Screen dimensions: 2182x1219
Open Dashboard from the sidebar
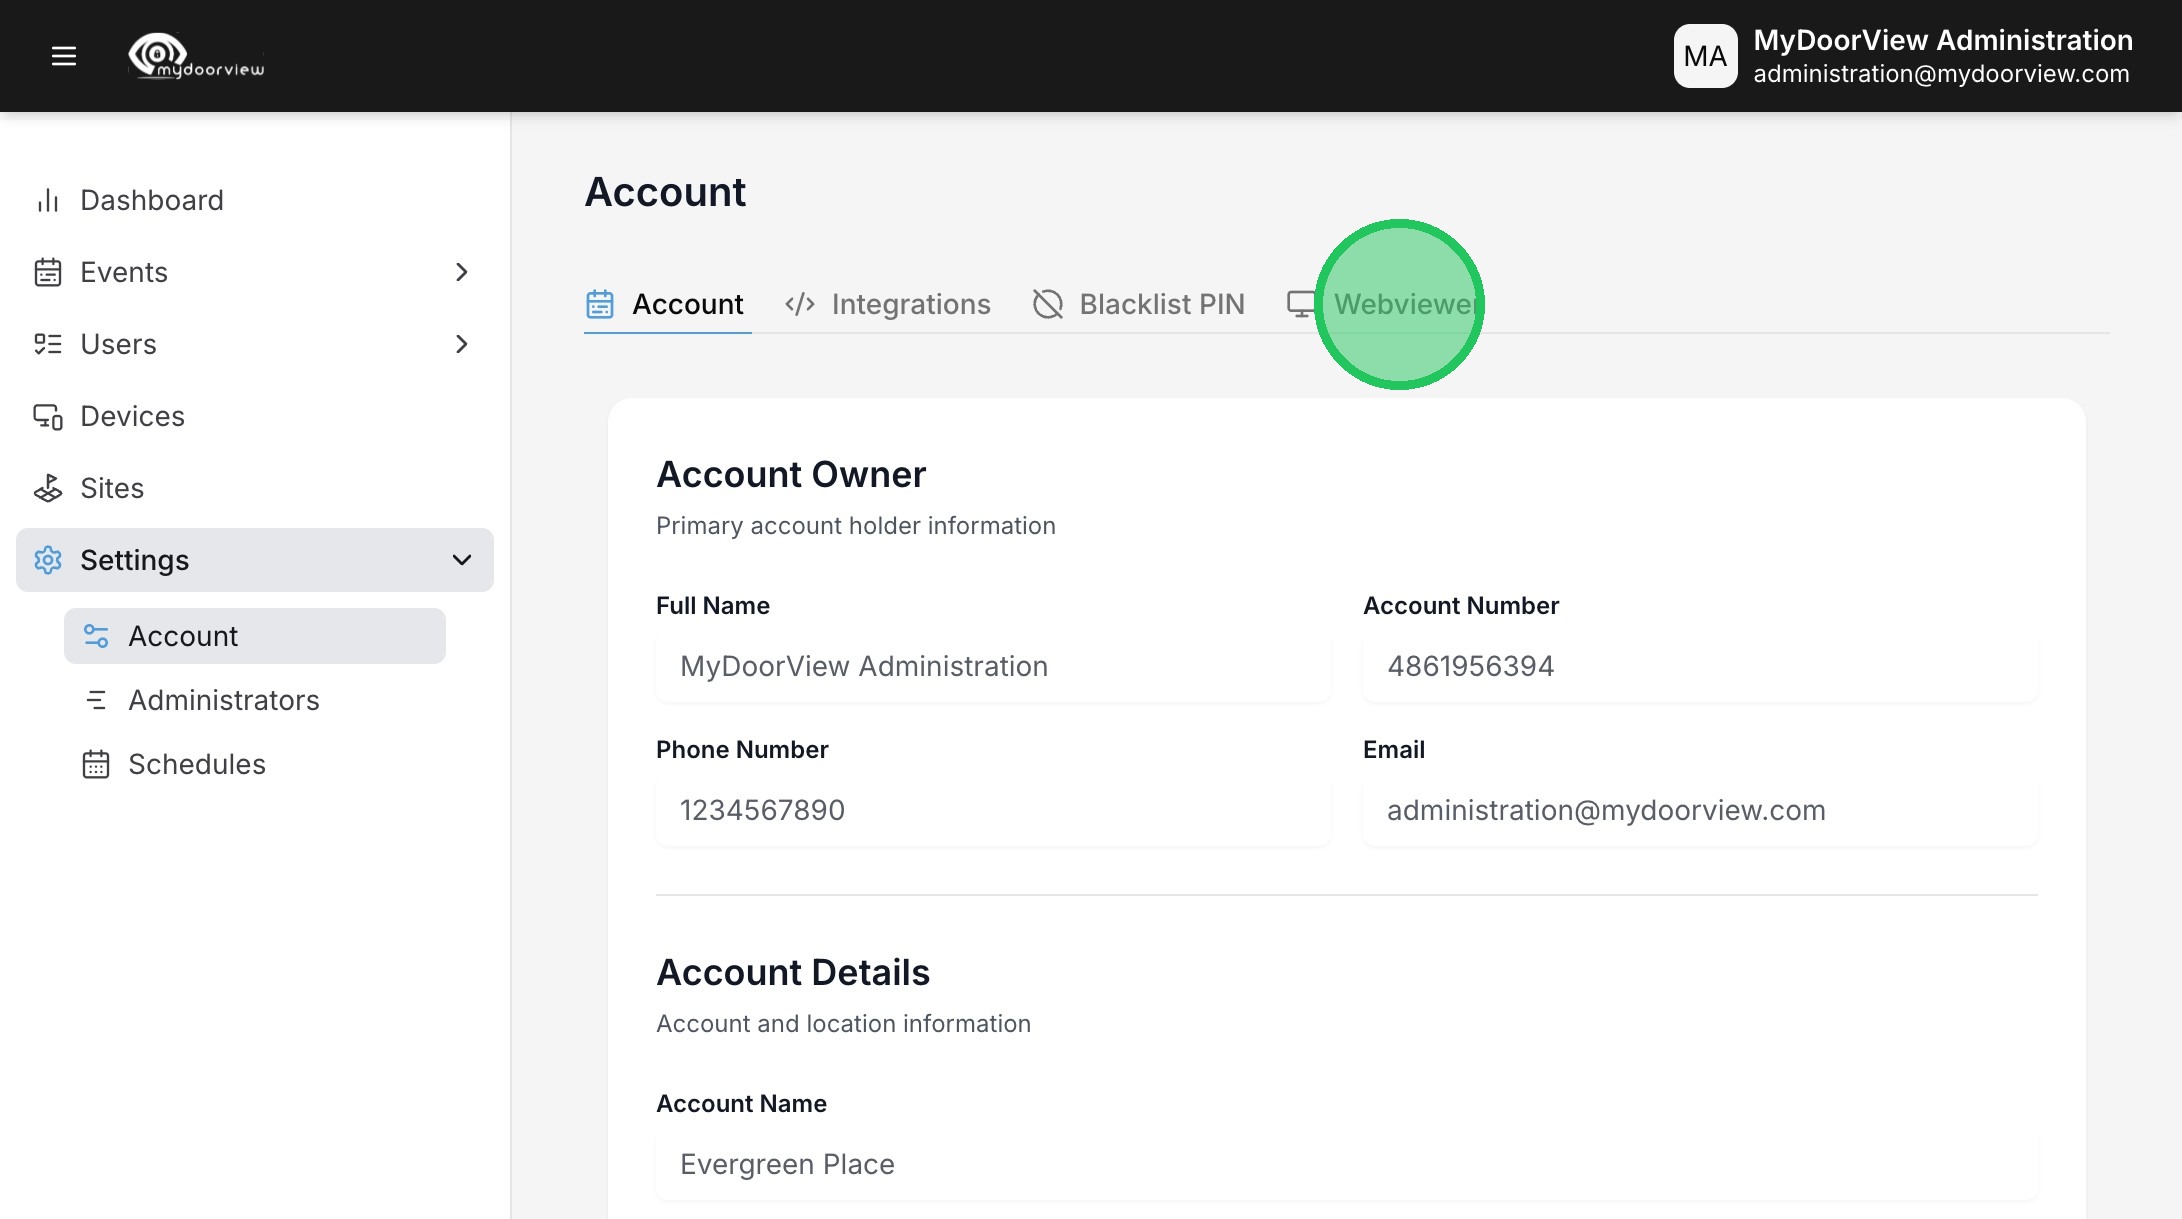151,200
